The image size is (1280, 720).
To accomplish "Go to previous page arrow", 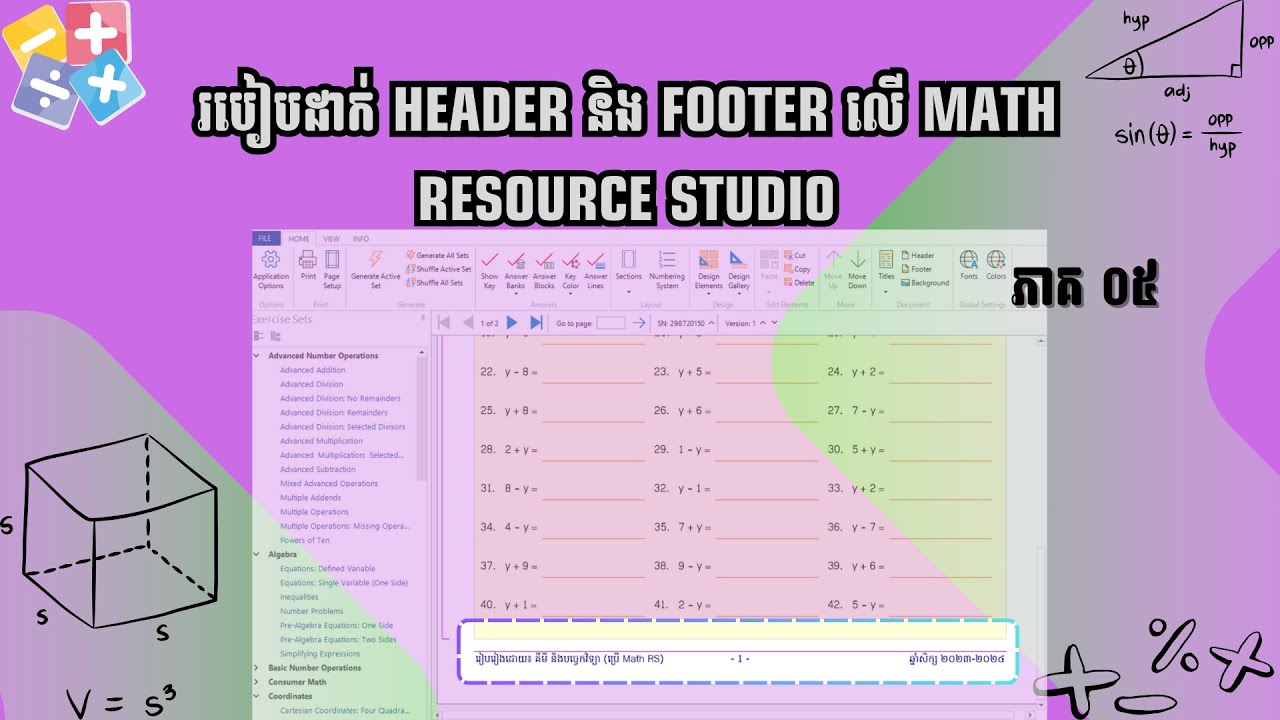I will click(468, 323).
